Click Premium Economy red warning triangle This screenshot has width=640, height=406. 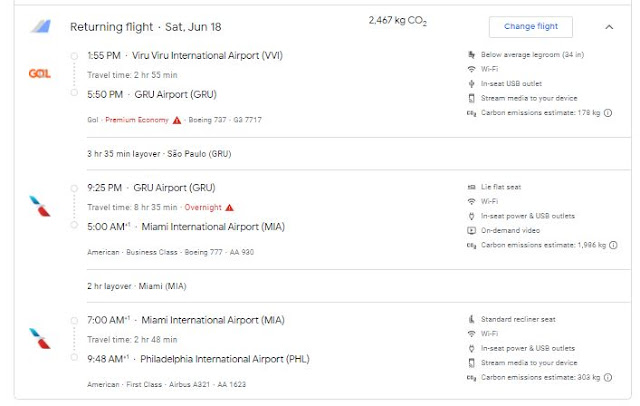[x=177, y=121]
